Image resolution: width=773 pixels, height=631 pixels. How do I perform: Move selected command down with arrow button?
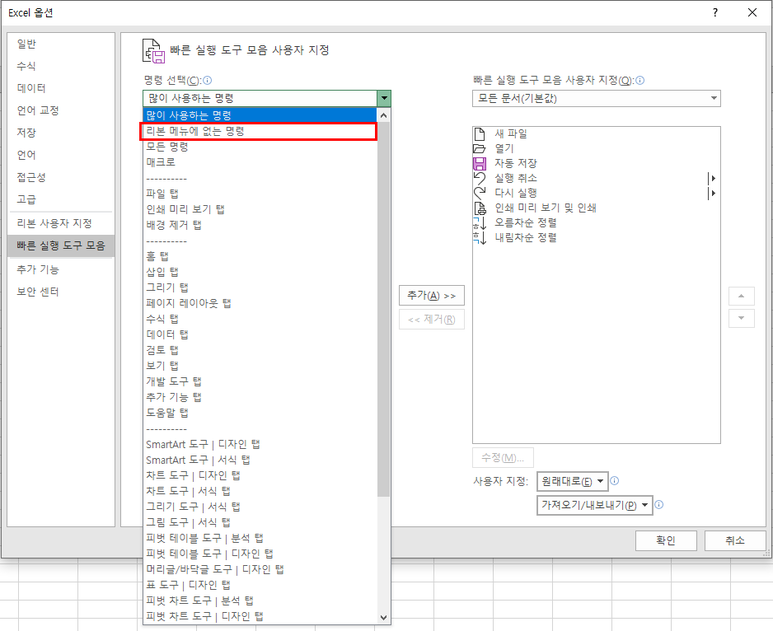point(741,318)
